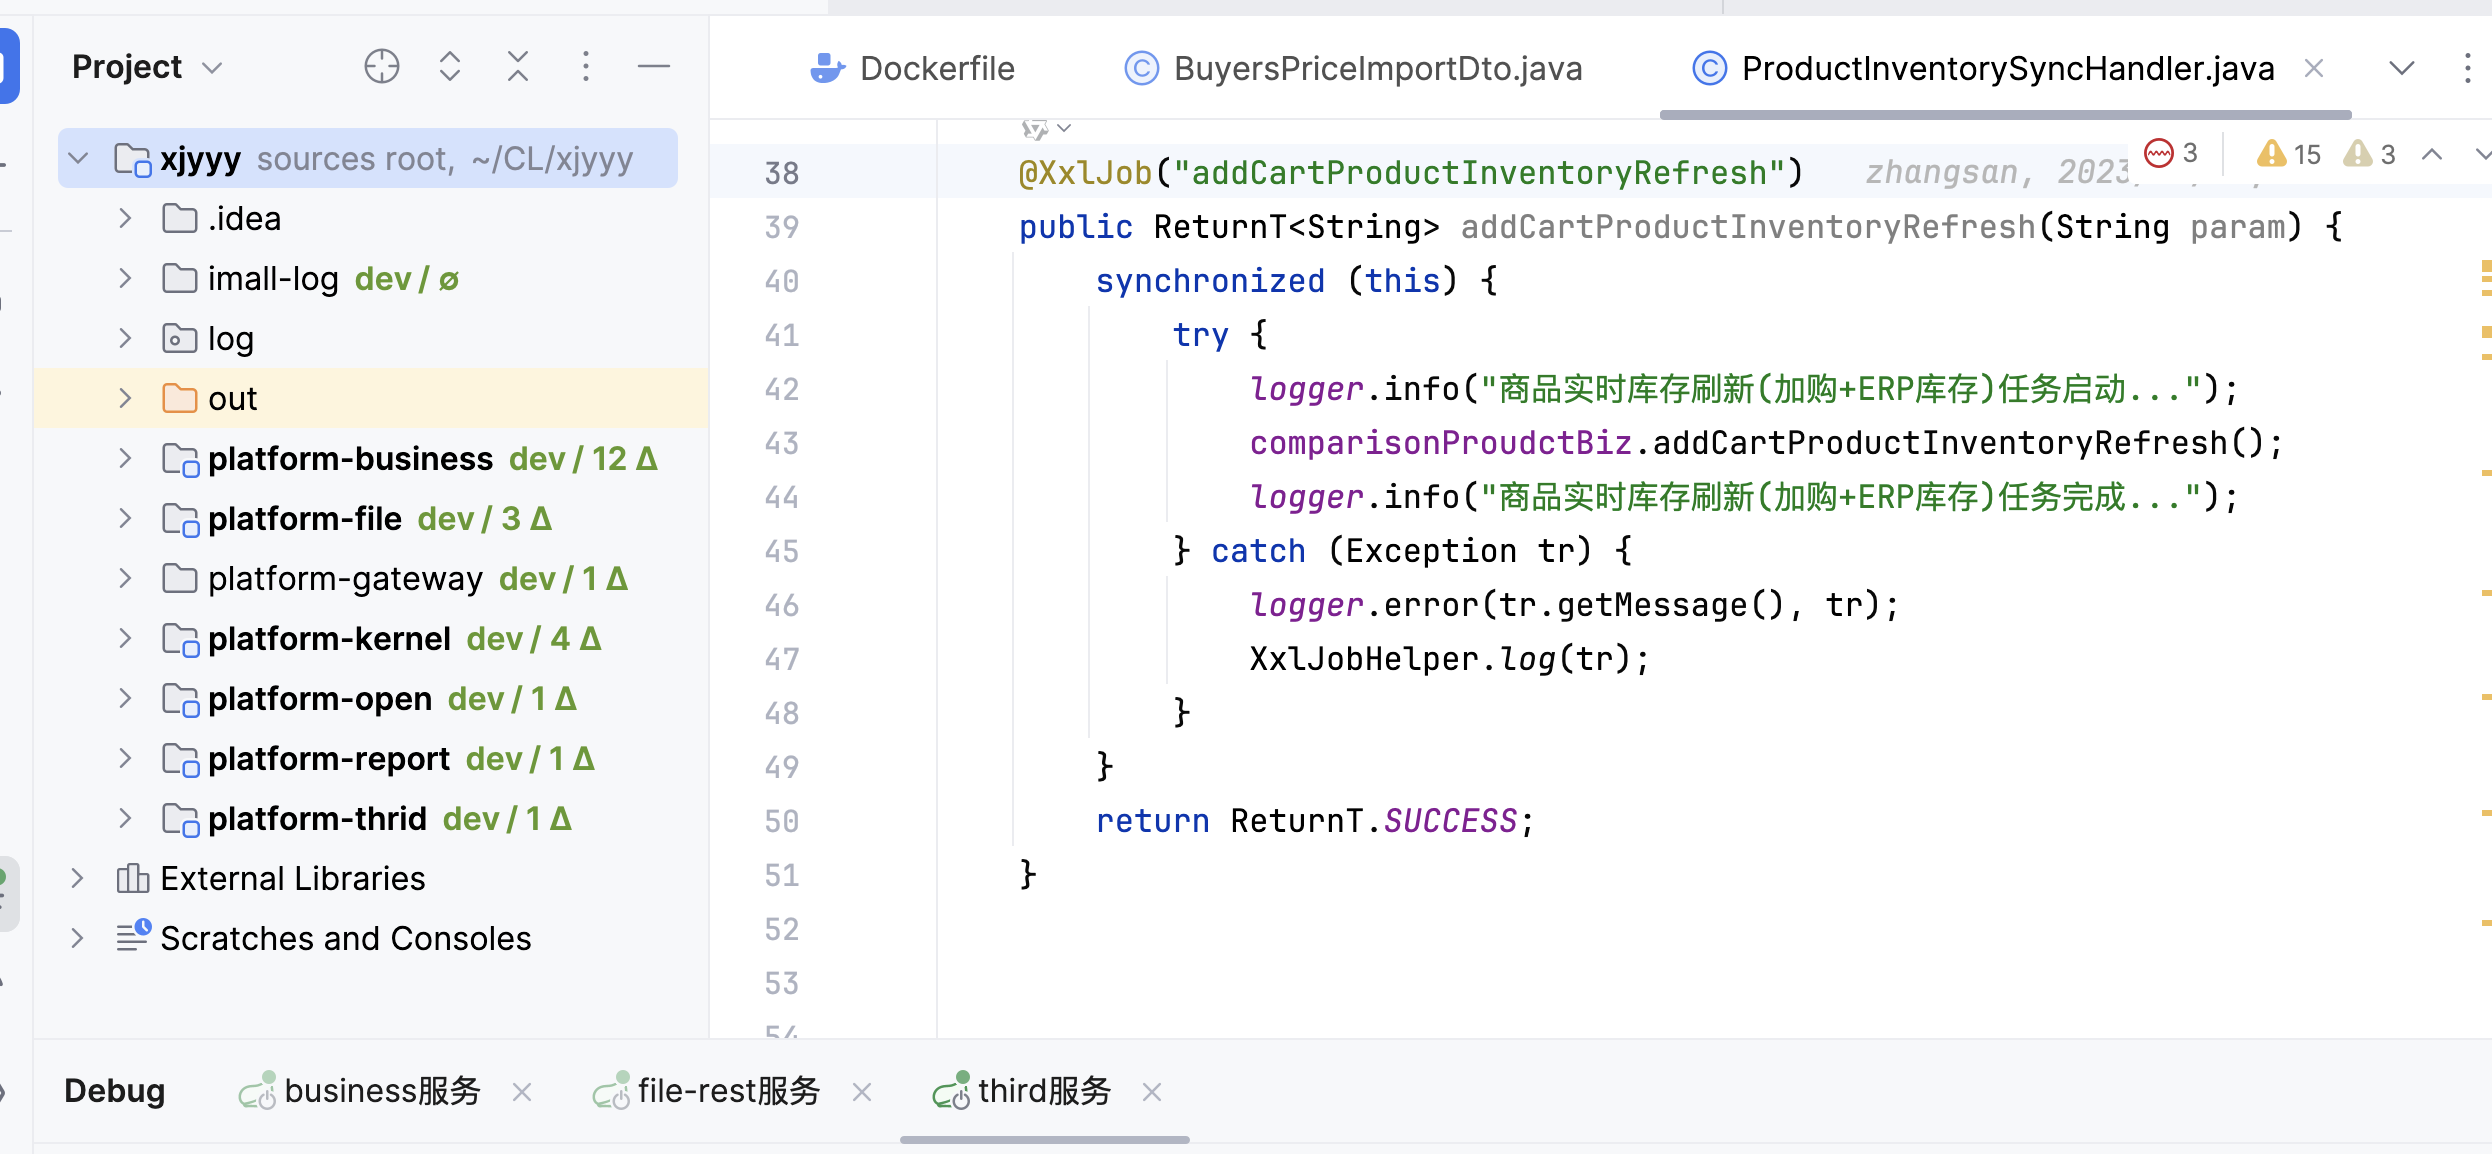Select platform-thrid module icon

[181, 819]
